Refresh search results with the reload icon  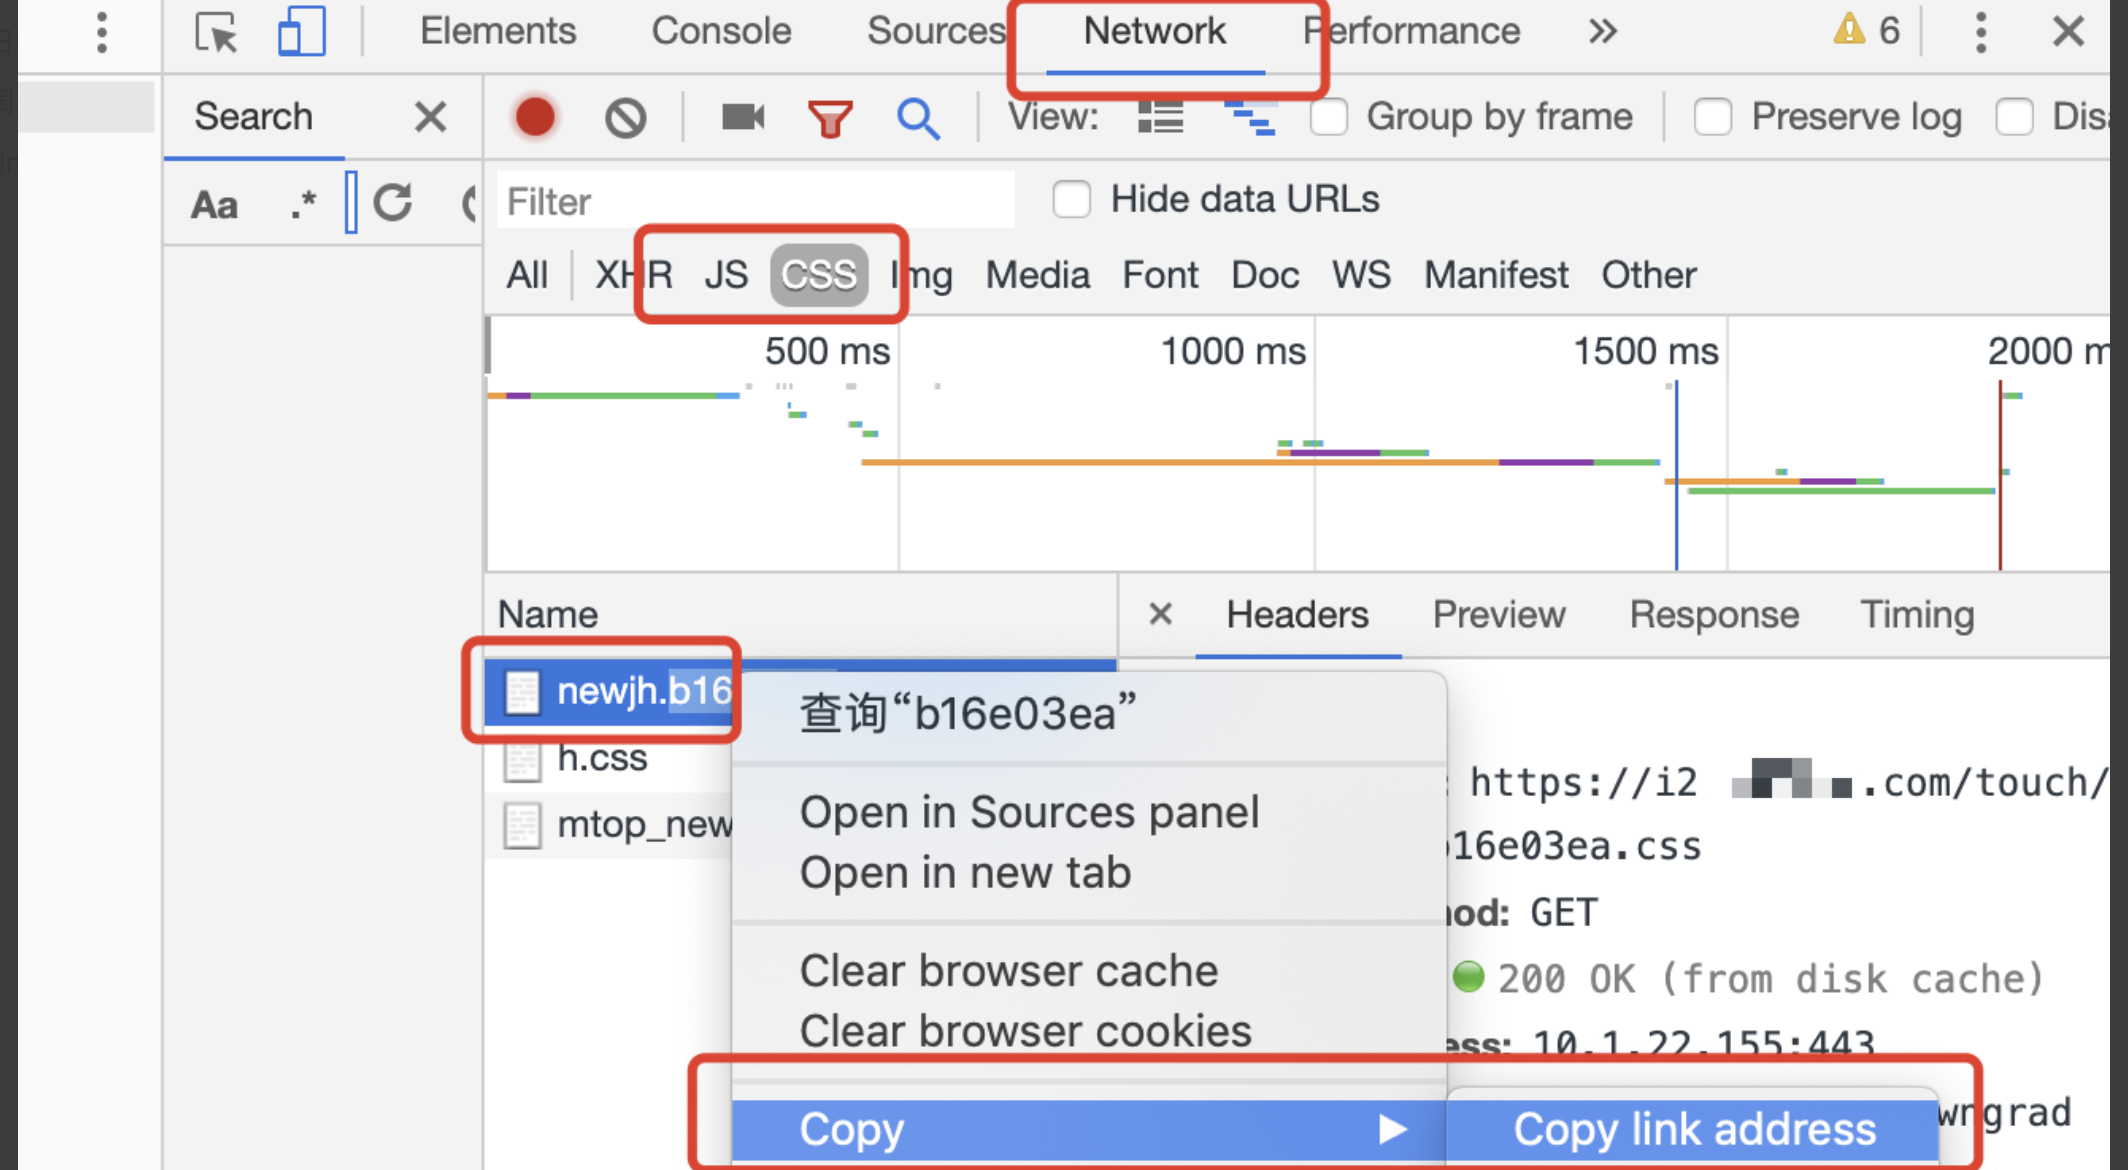[x=393, y=203]
